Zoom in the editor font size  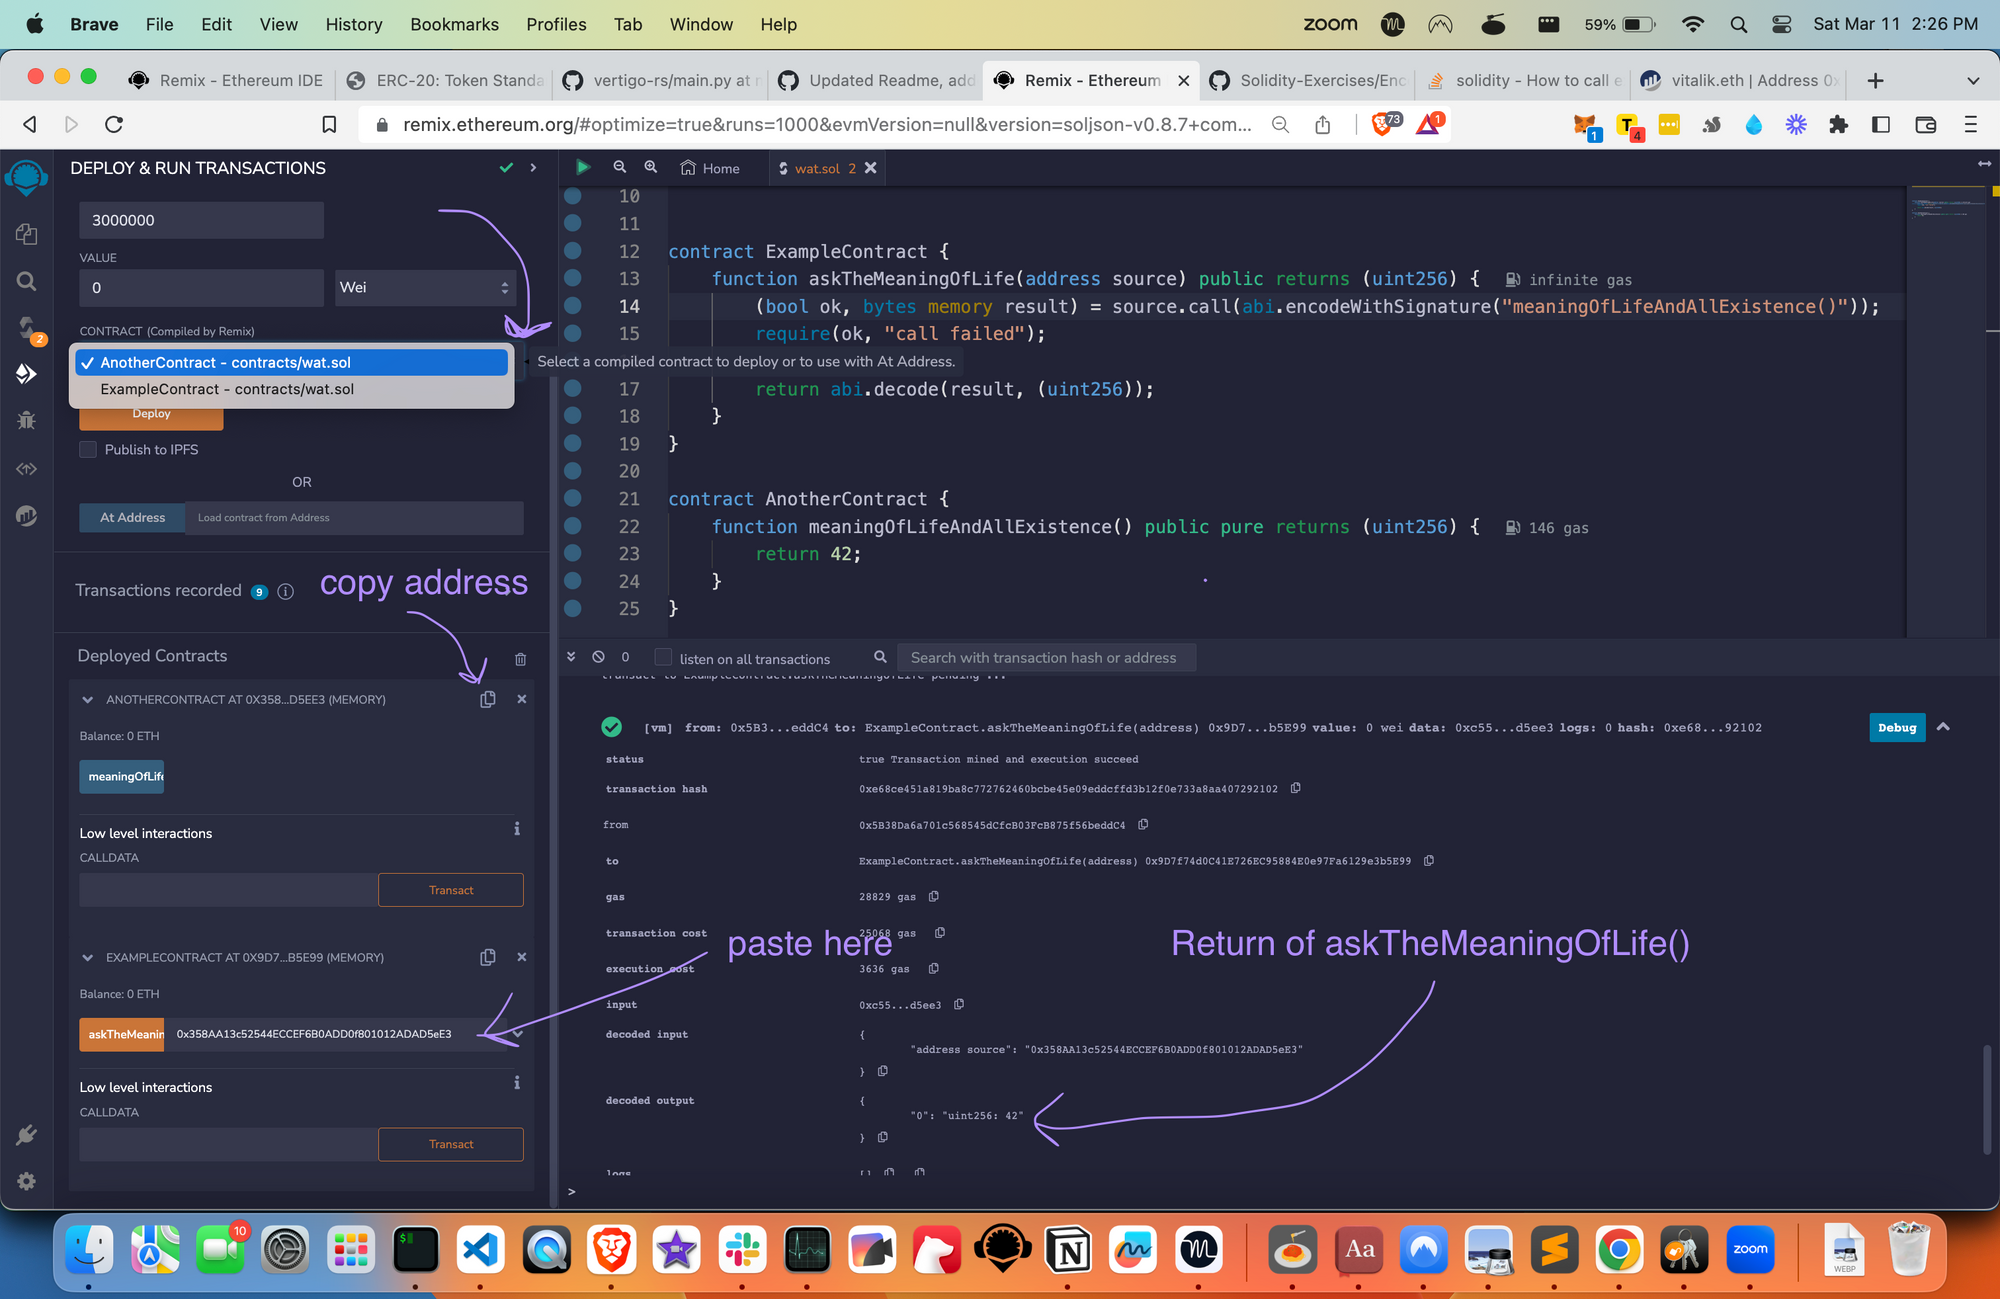click(x=651, y=167)
